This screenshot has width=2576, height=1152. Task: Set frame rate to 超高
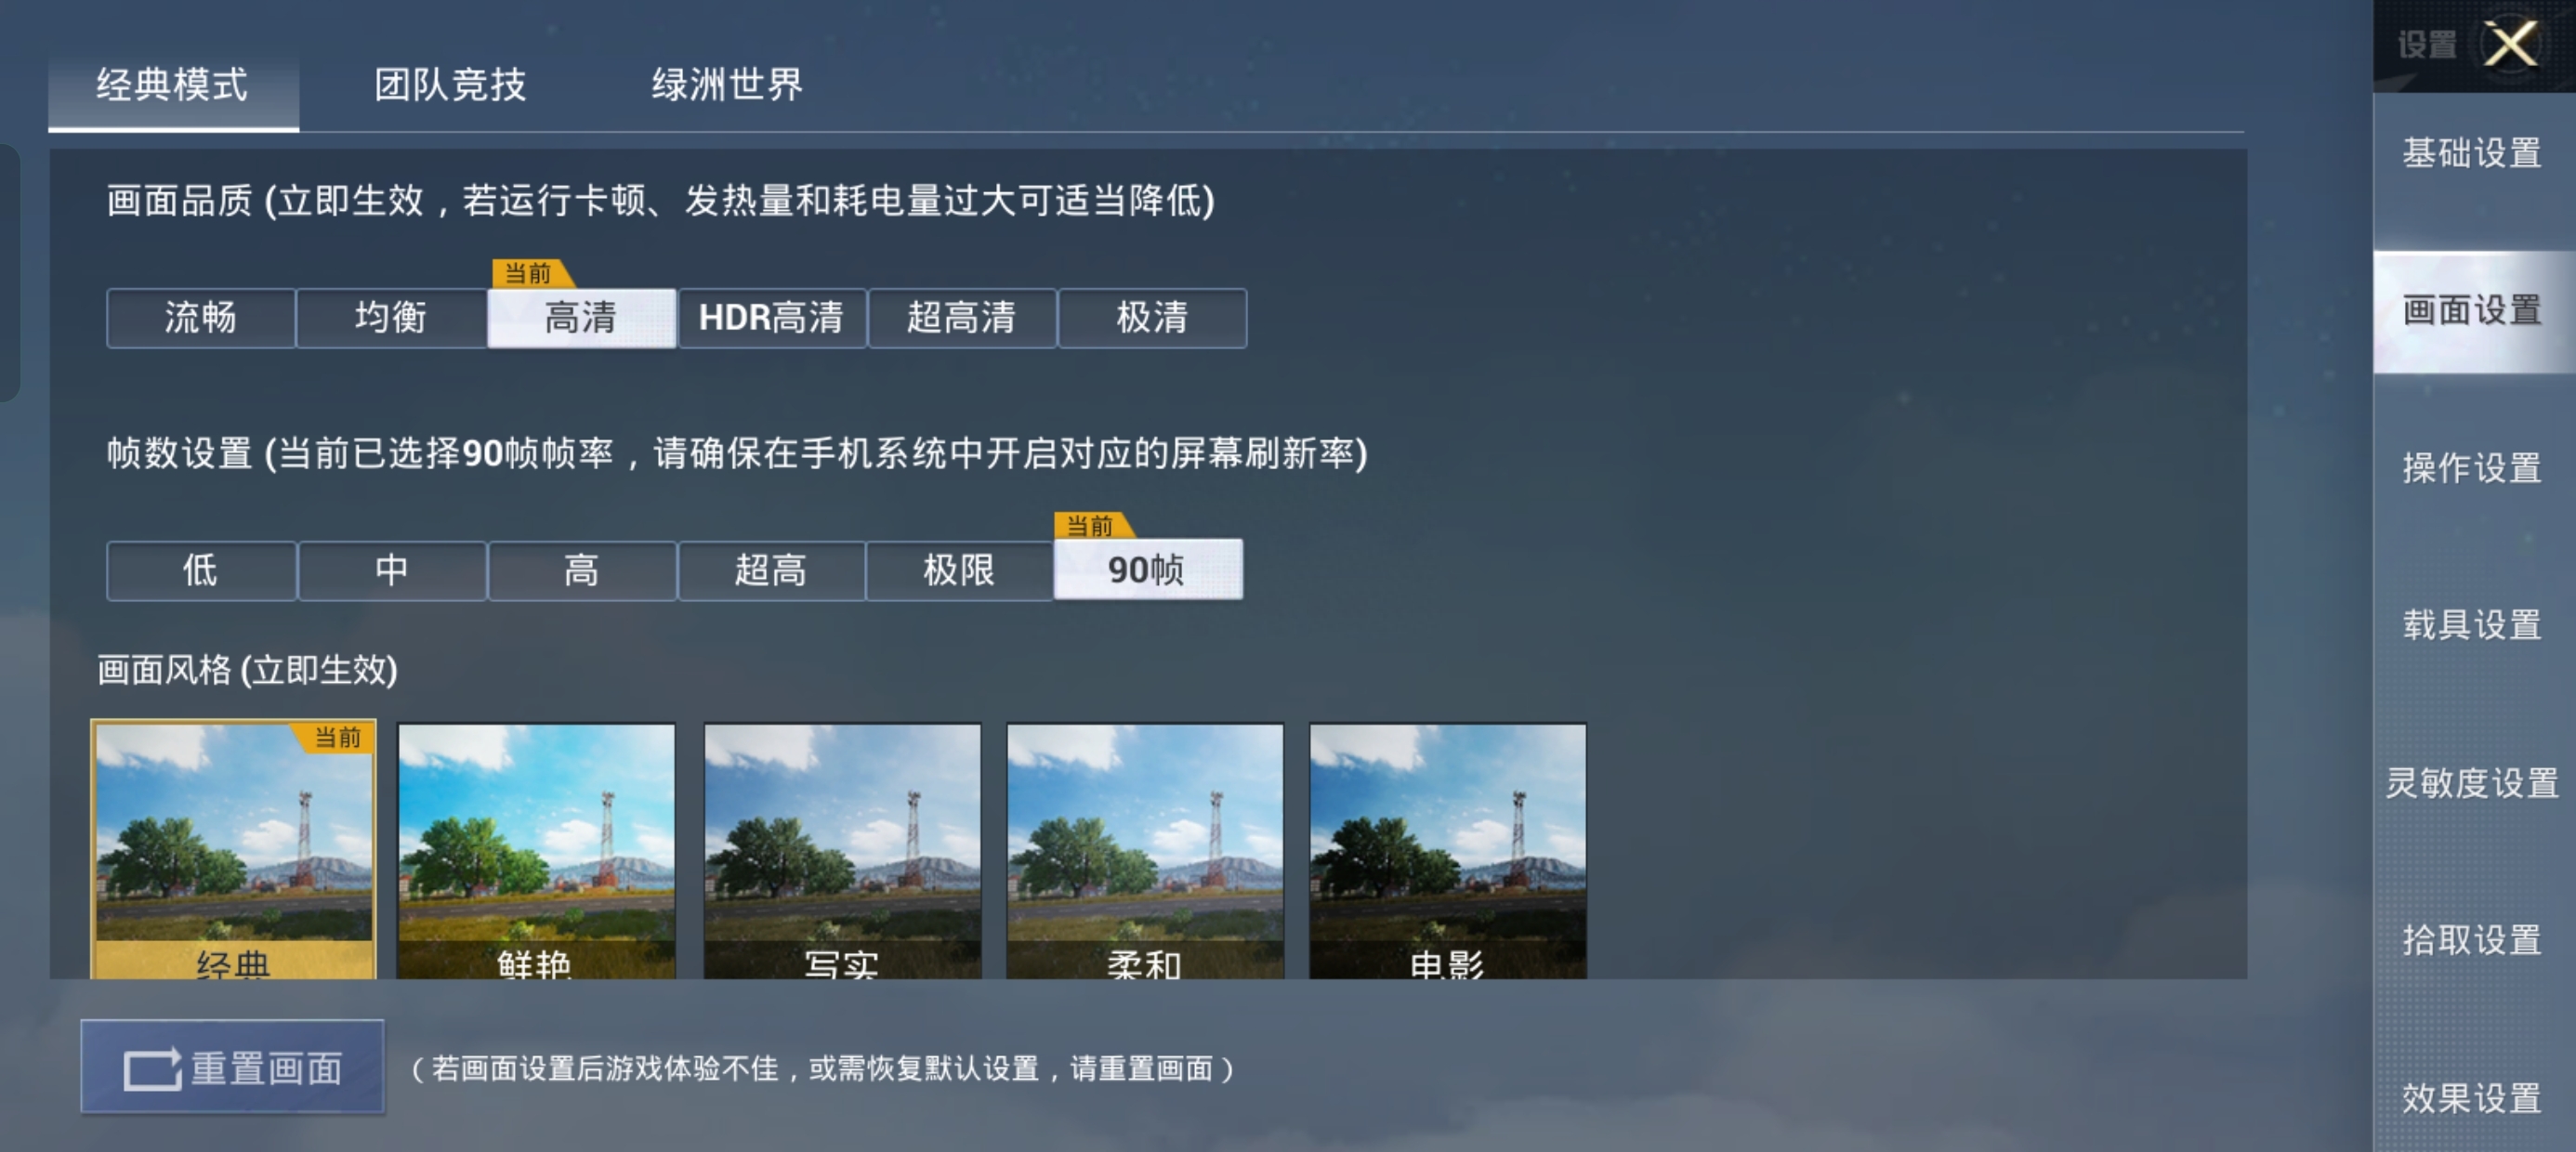point(771,570)
